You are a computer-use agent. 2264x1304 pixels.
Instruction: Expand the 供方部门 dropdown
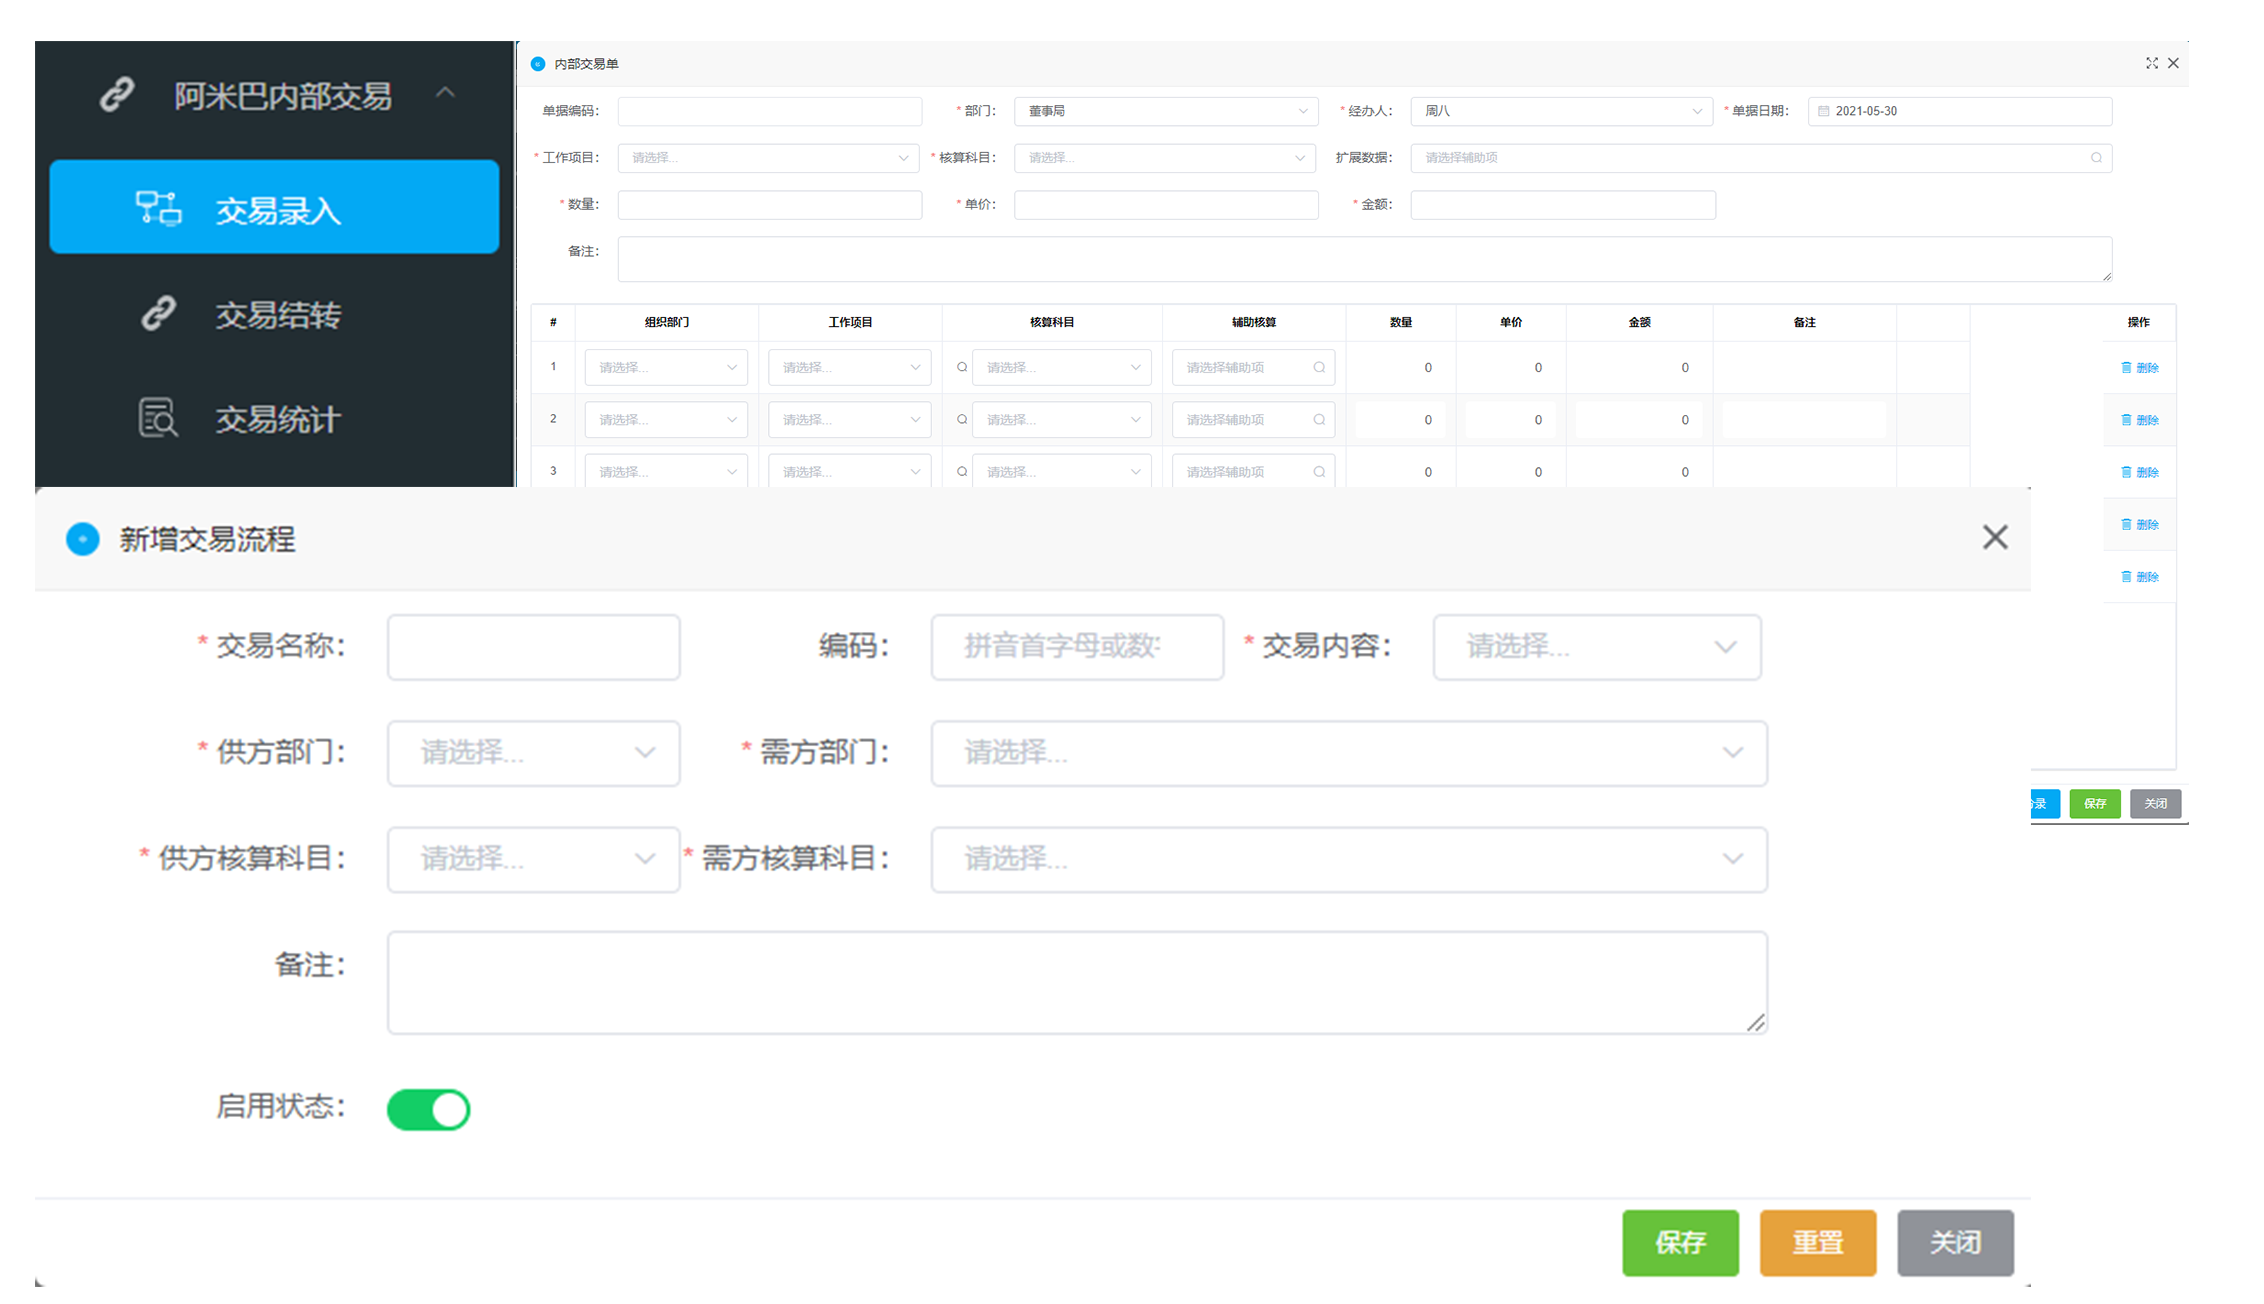pos(533,753)
